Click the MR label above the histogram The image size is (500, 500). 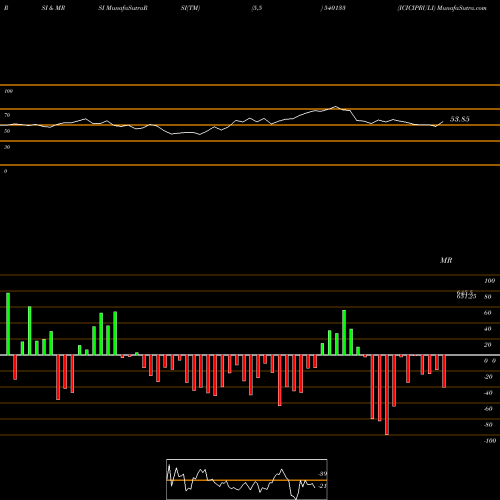[446, 260]
